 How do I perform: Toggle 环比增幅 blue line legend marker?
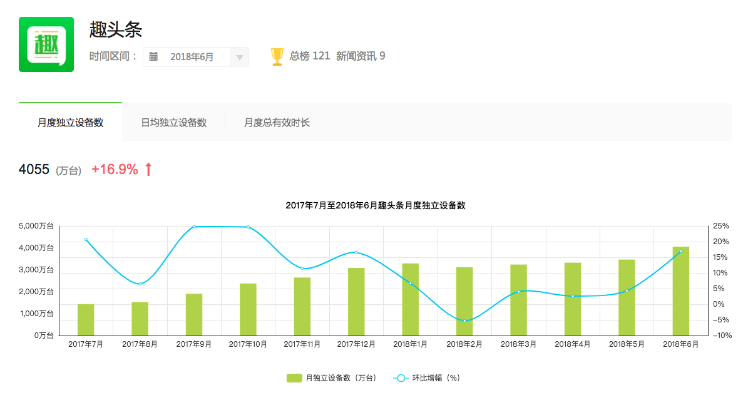[401, 378]
